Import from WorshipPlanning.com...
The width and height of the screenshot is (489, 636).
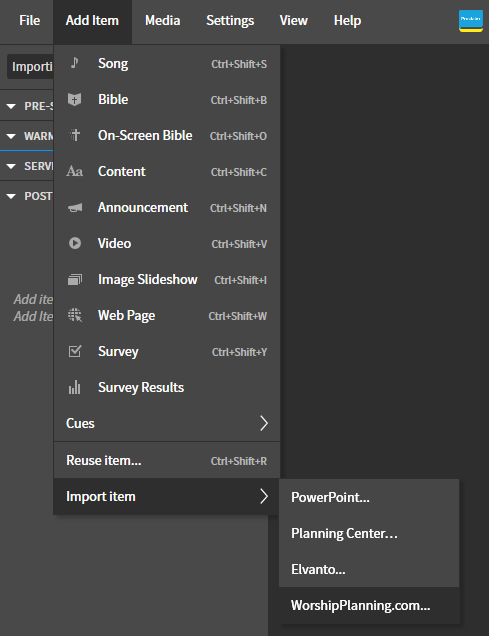369,605
